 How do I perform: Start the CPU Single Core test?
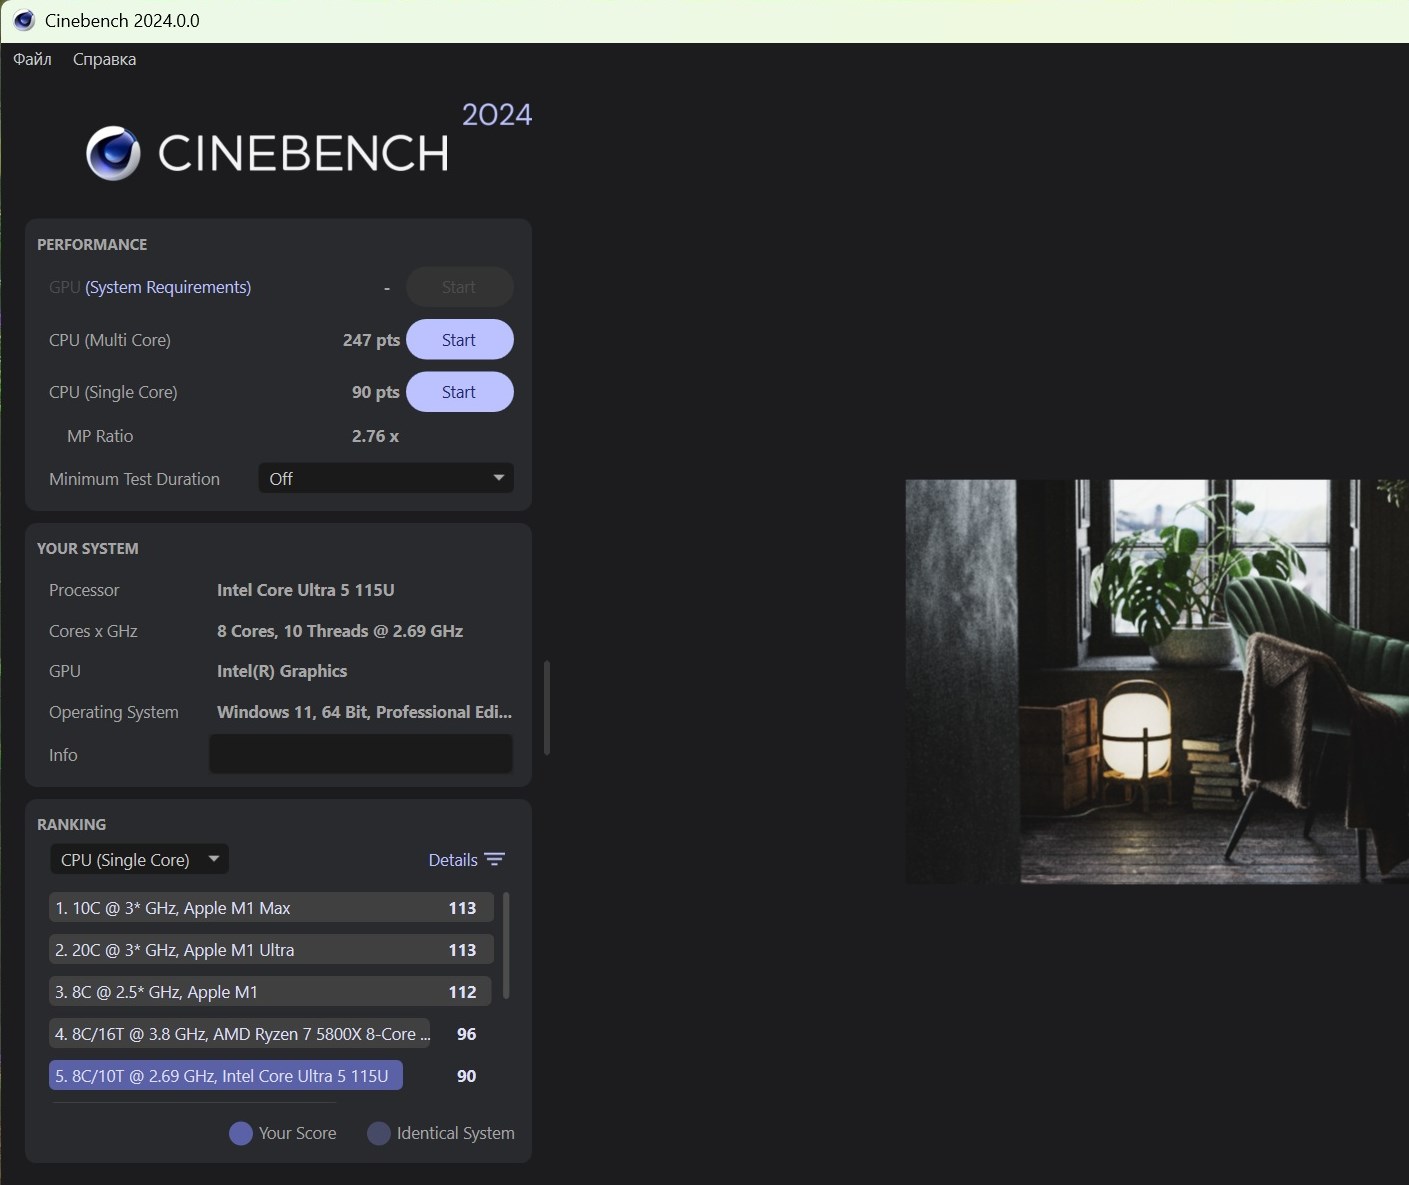pos(459,392)
